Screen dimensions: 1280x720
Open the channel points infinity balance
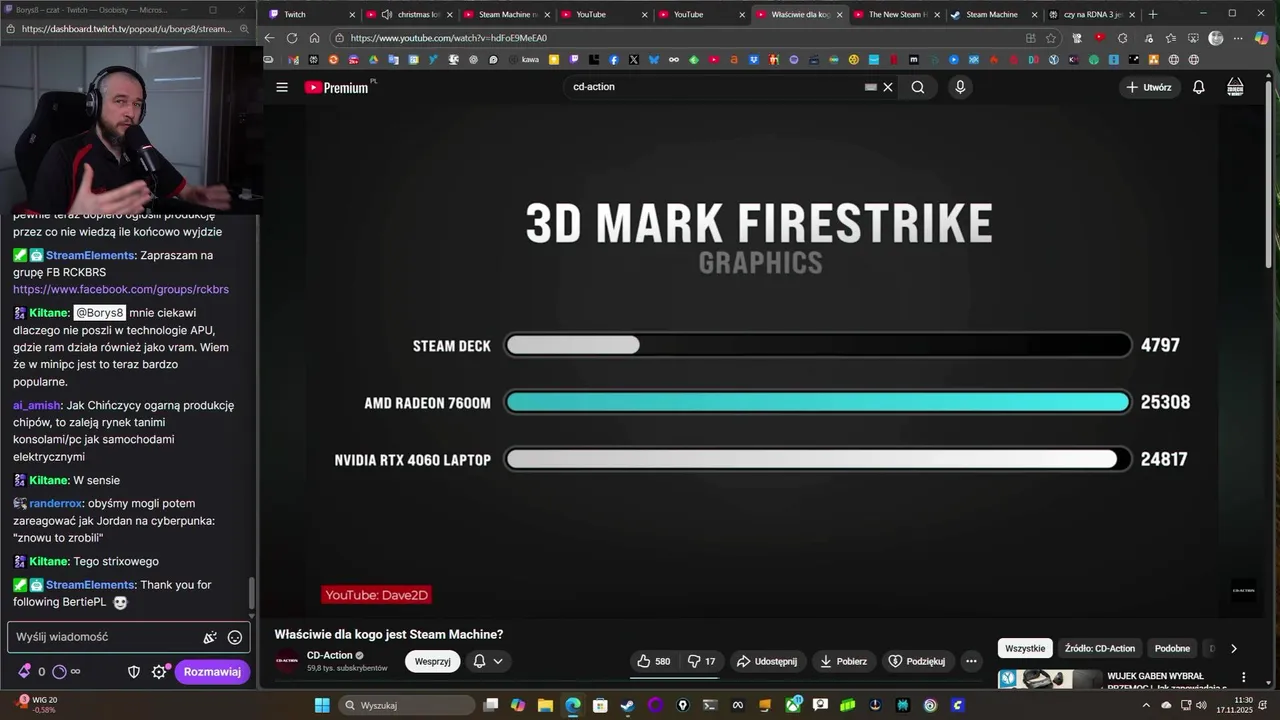point(66,672)
